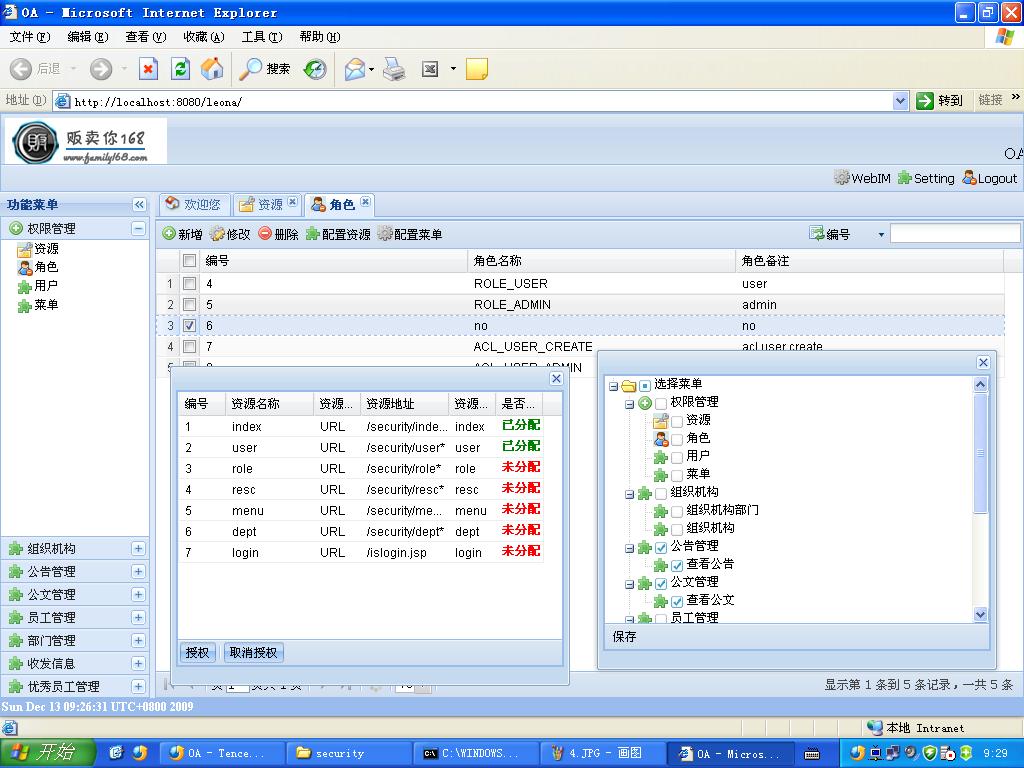Expand the 组织机构 sidebar panel
1024x768 pixels.
(x=138, y=548)
